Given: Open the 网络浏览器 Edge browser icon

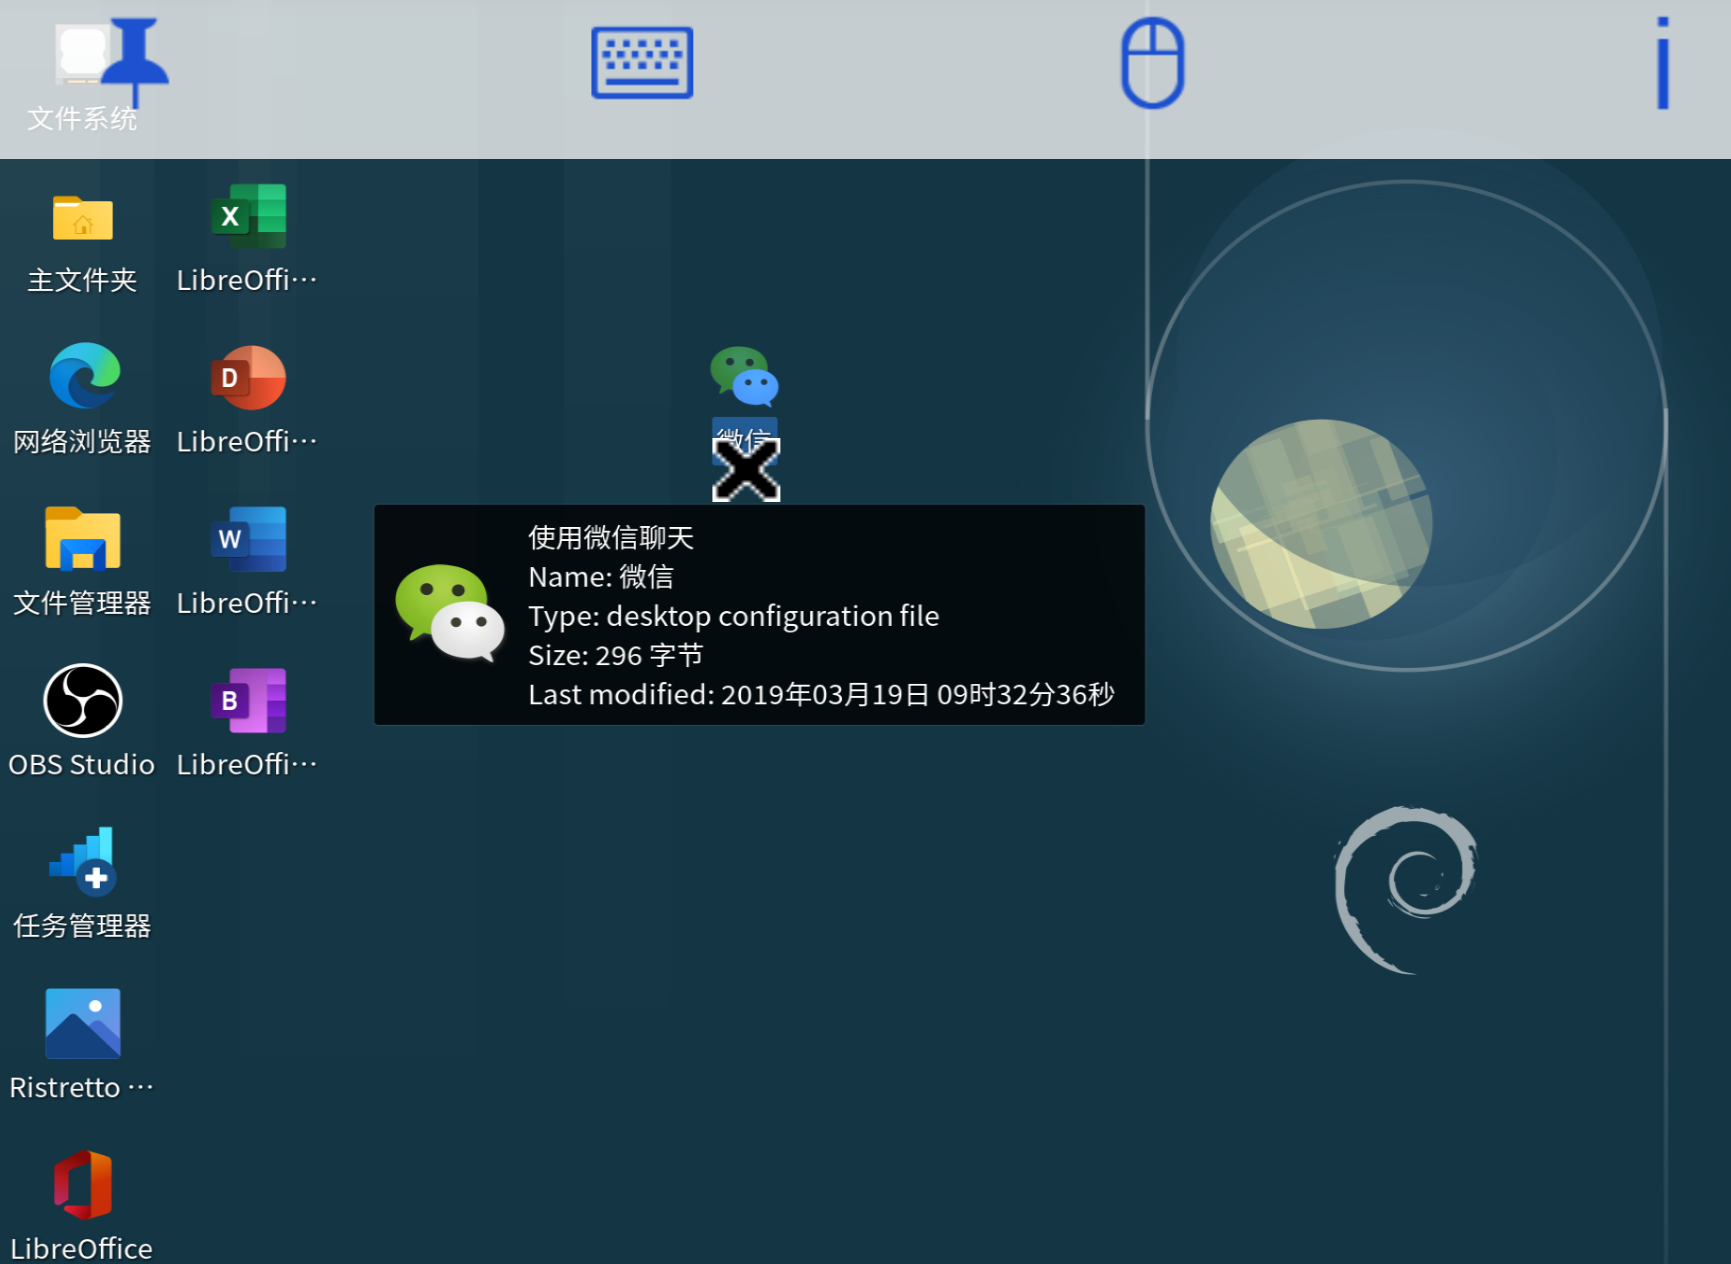Looking at the screenshot, I should click(x=84, y=376).
